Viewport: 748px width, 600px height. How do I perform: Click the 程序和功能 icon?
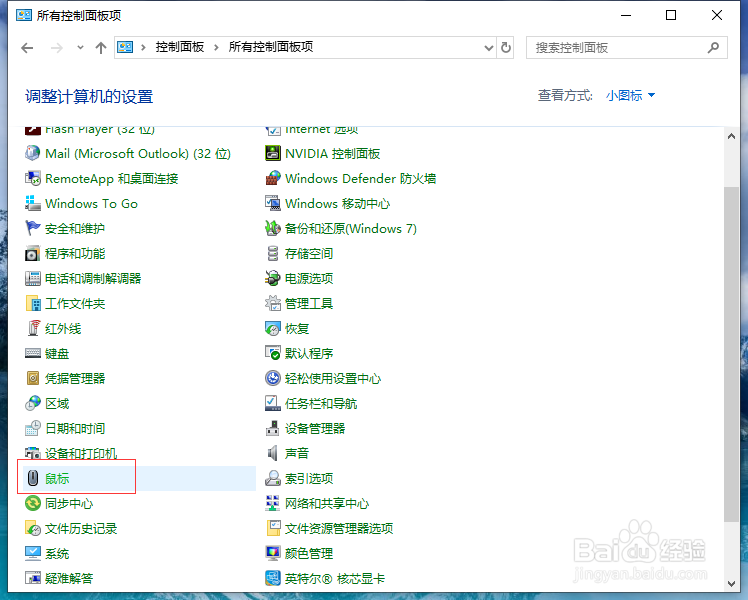(32, 253)
